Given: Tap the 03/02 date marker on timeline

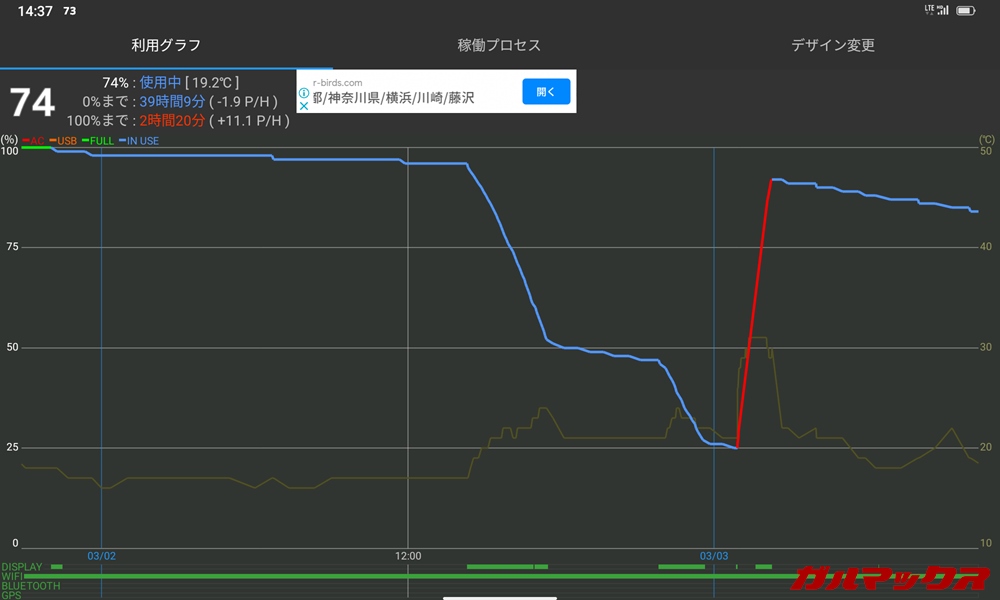Looking at the screenshot, I should click(x=102, y=555).
